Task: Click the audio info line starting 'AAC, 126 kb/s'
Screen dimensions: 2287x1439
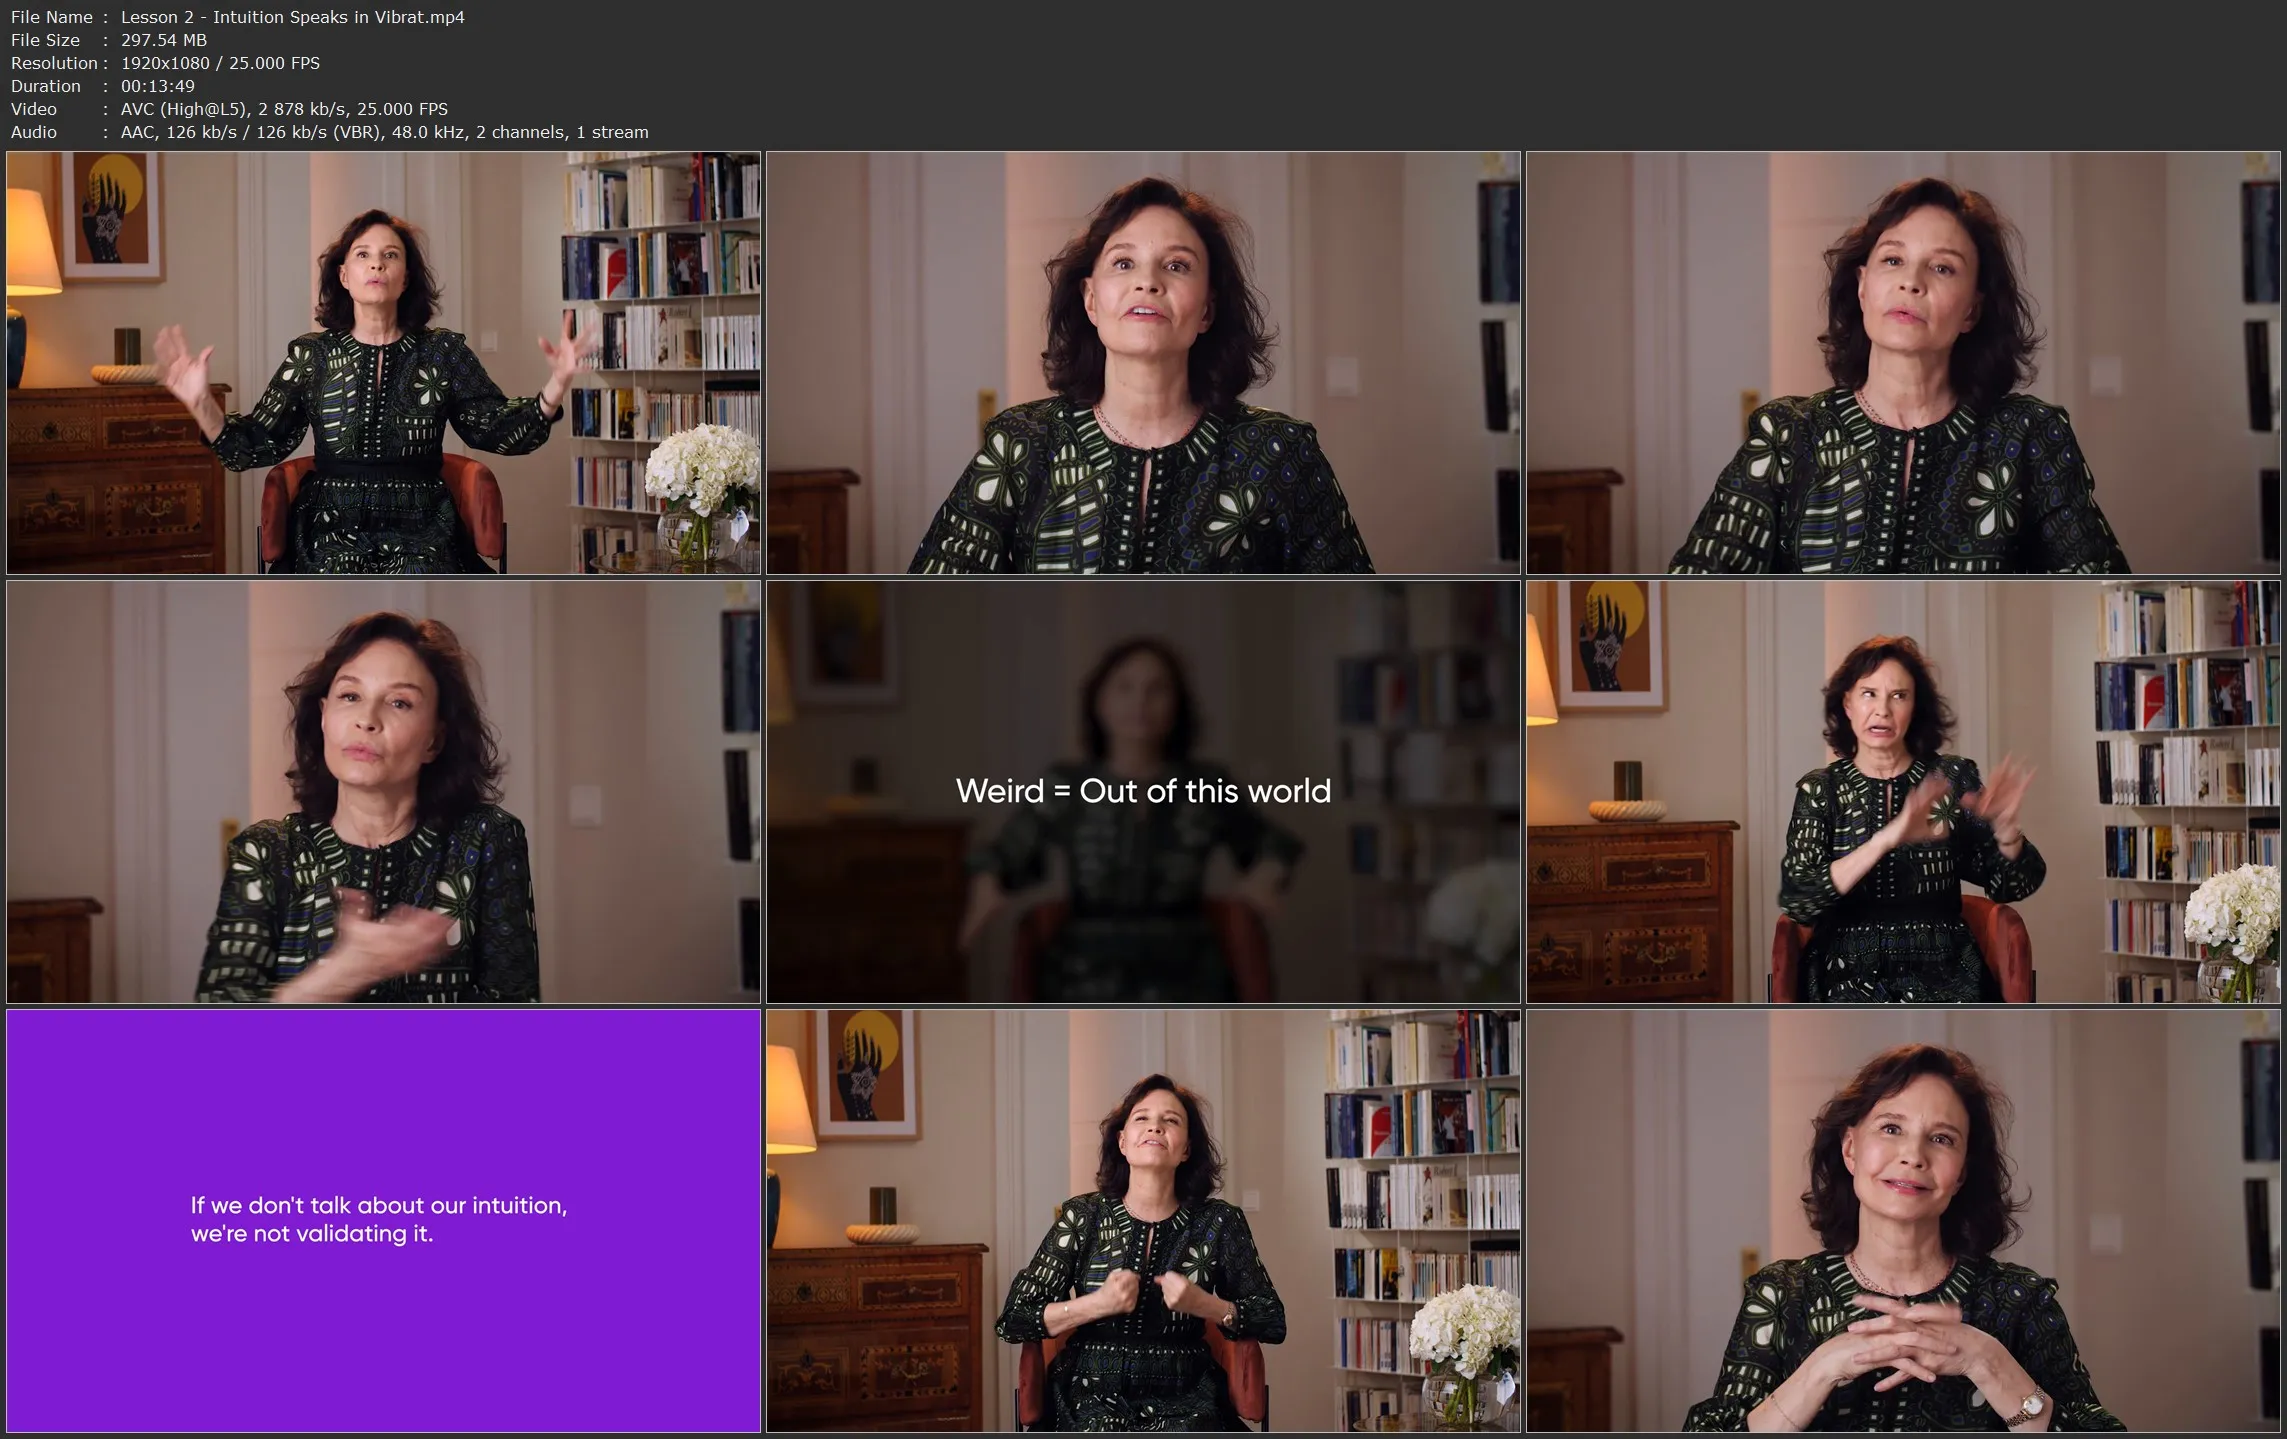Action: click(x=384, y=132)
